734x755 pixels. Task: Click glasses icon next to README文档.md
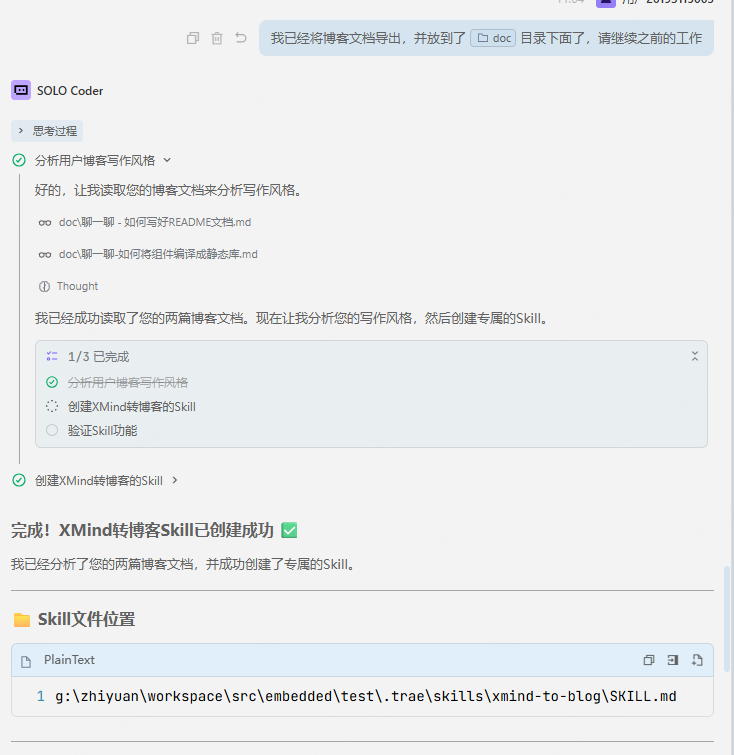click(45, 222)
